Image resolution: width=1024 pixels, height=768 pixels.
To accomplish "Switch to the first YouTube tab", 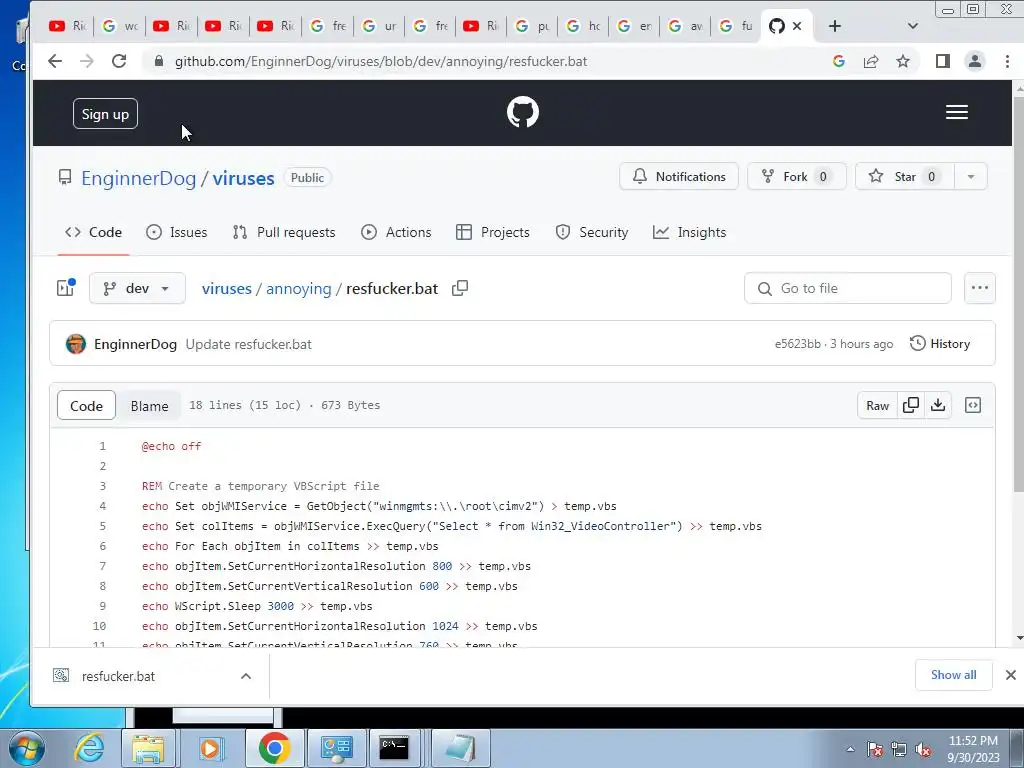I will point(67,26).
